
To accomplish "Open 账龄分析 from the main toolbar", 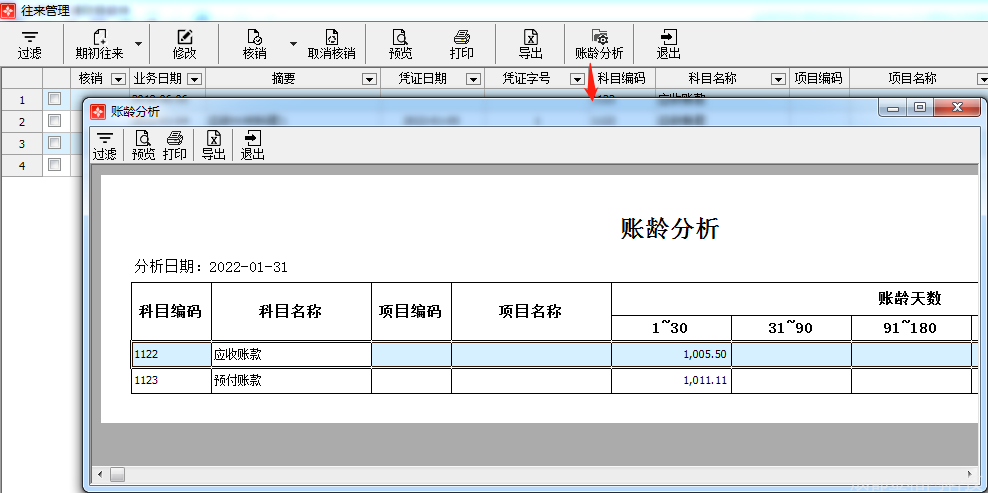I will point(599,44).
